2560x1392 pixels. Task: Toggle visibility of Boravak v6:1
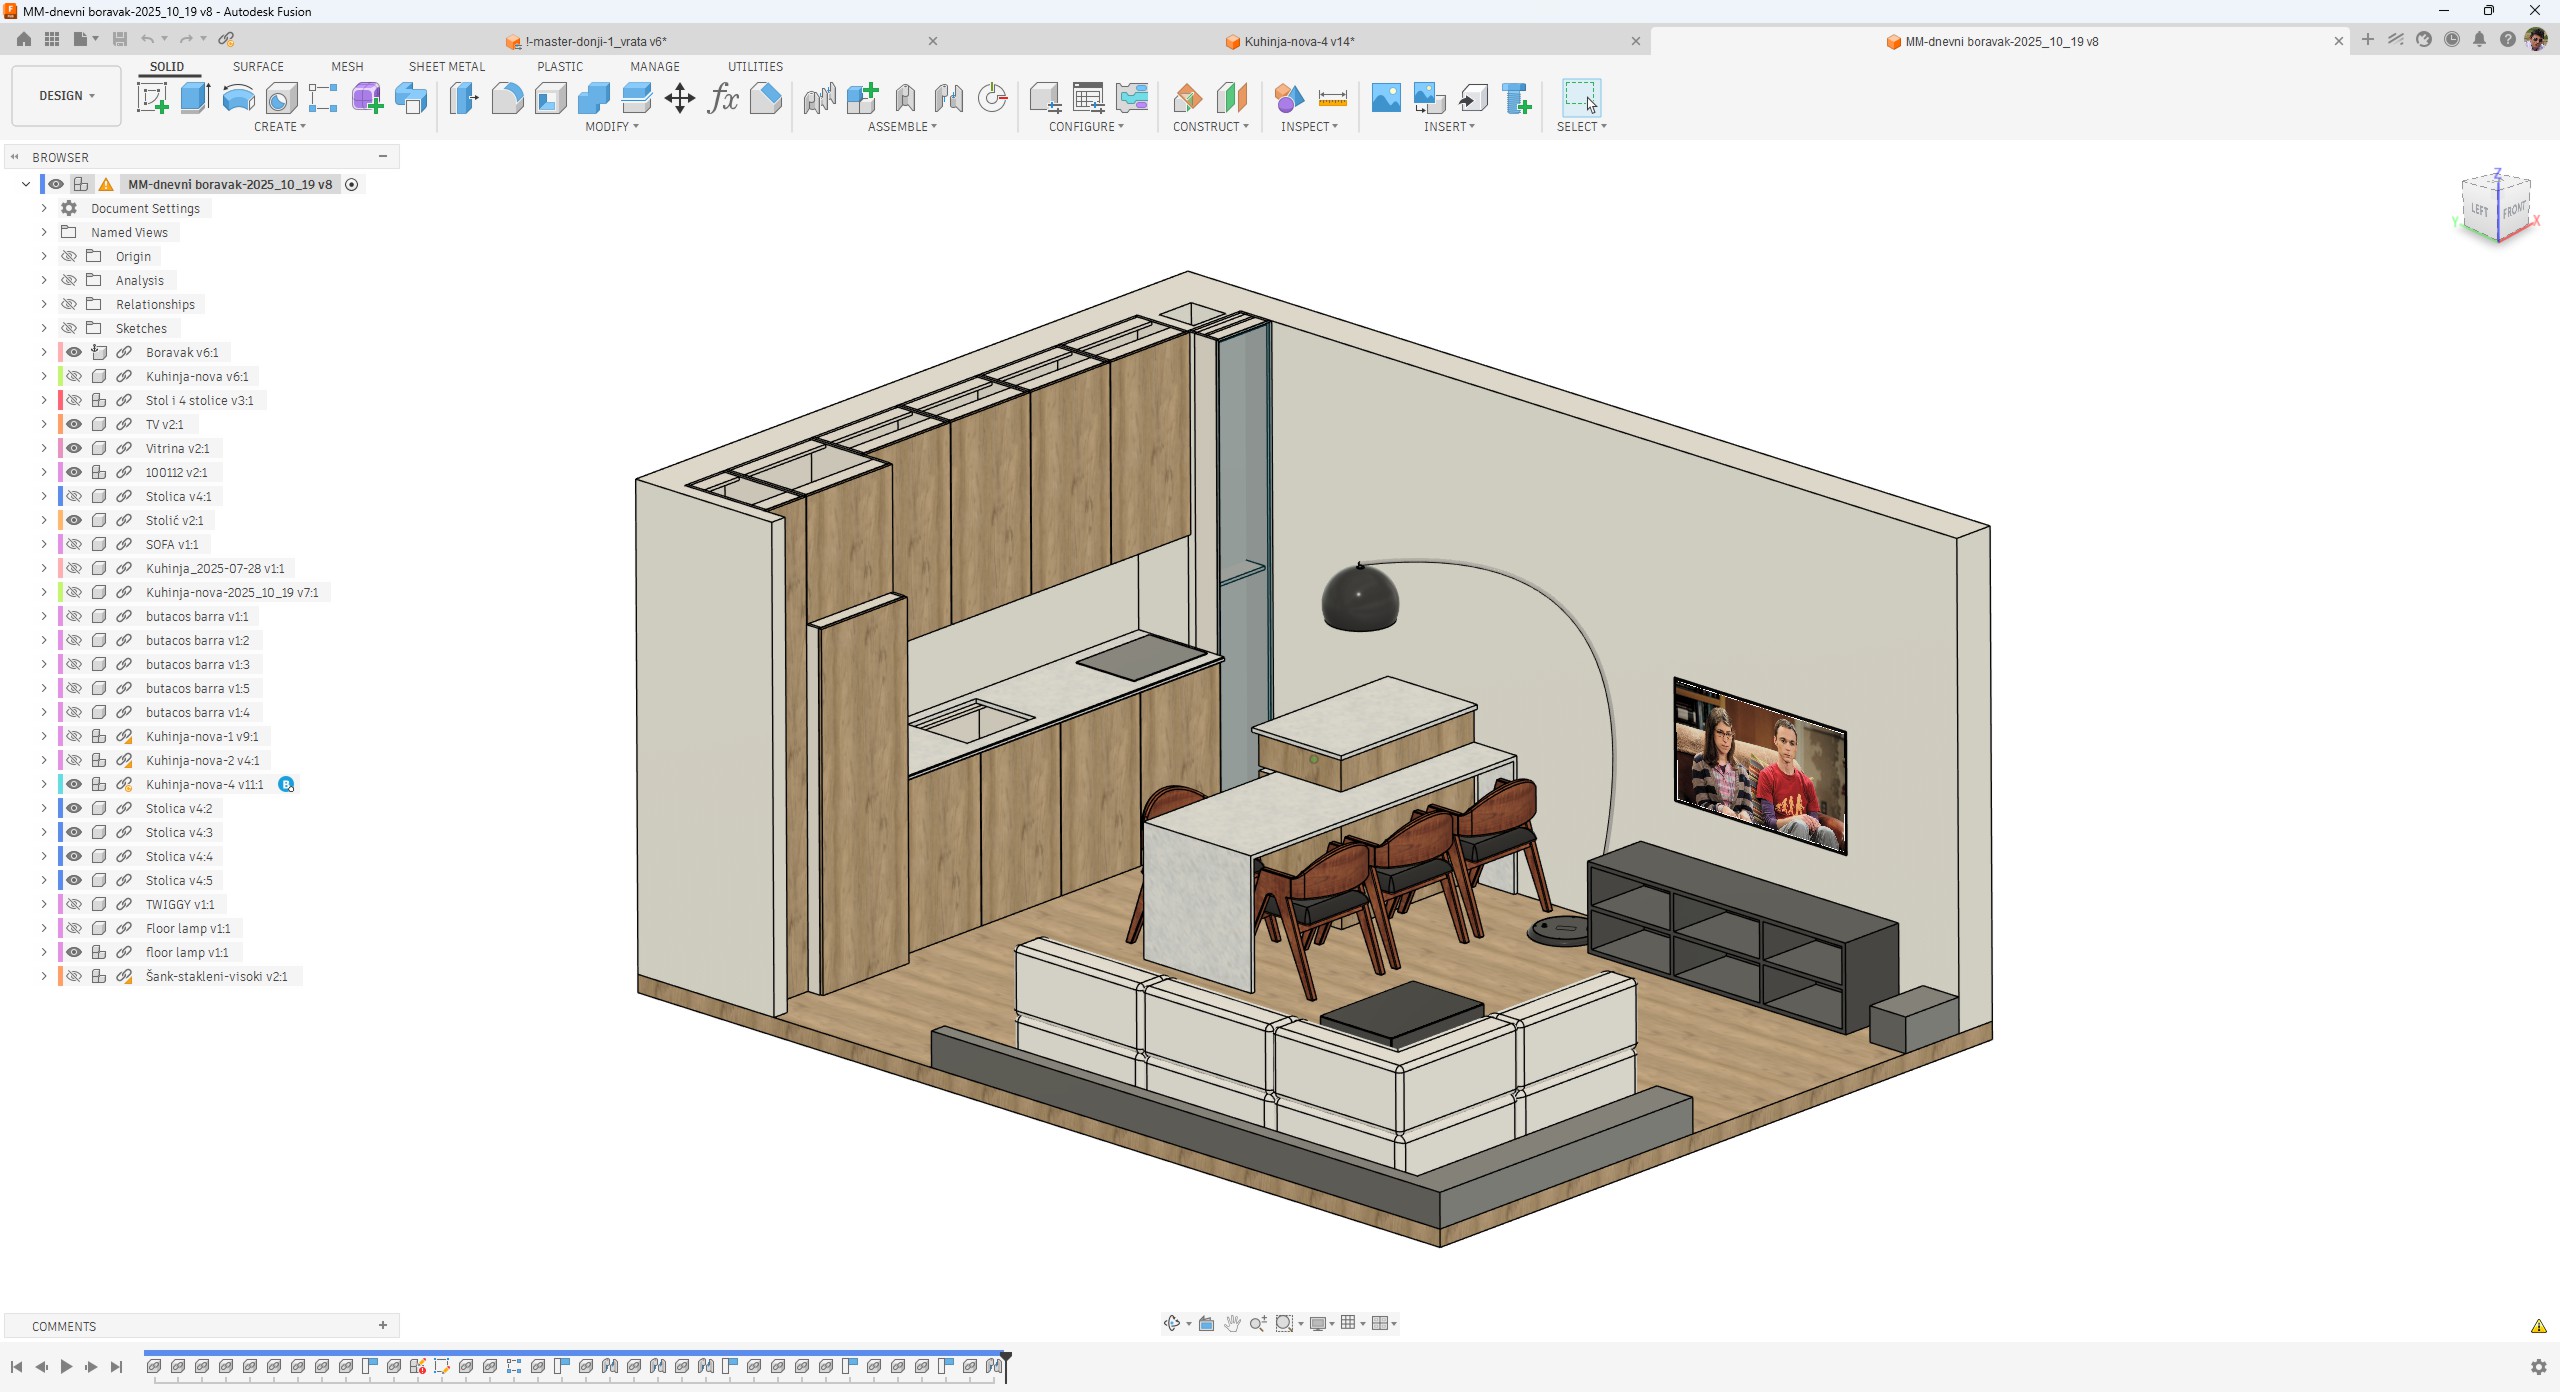pyautogui.click(x=74, y=352)
